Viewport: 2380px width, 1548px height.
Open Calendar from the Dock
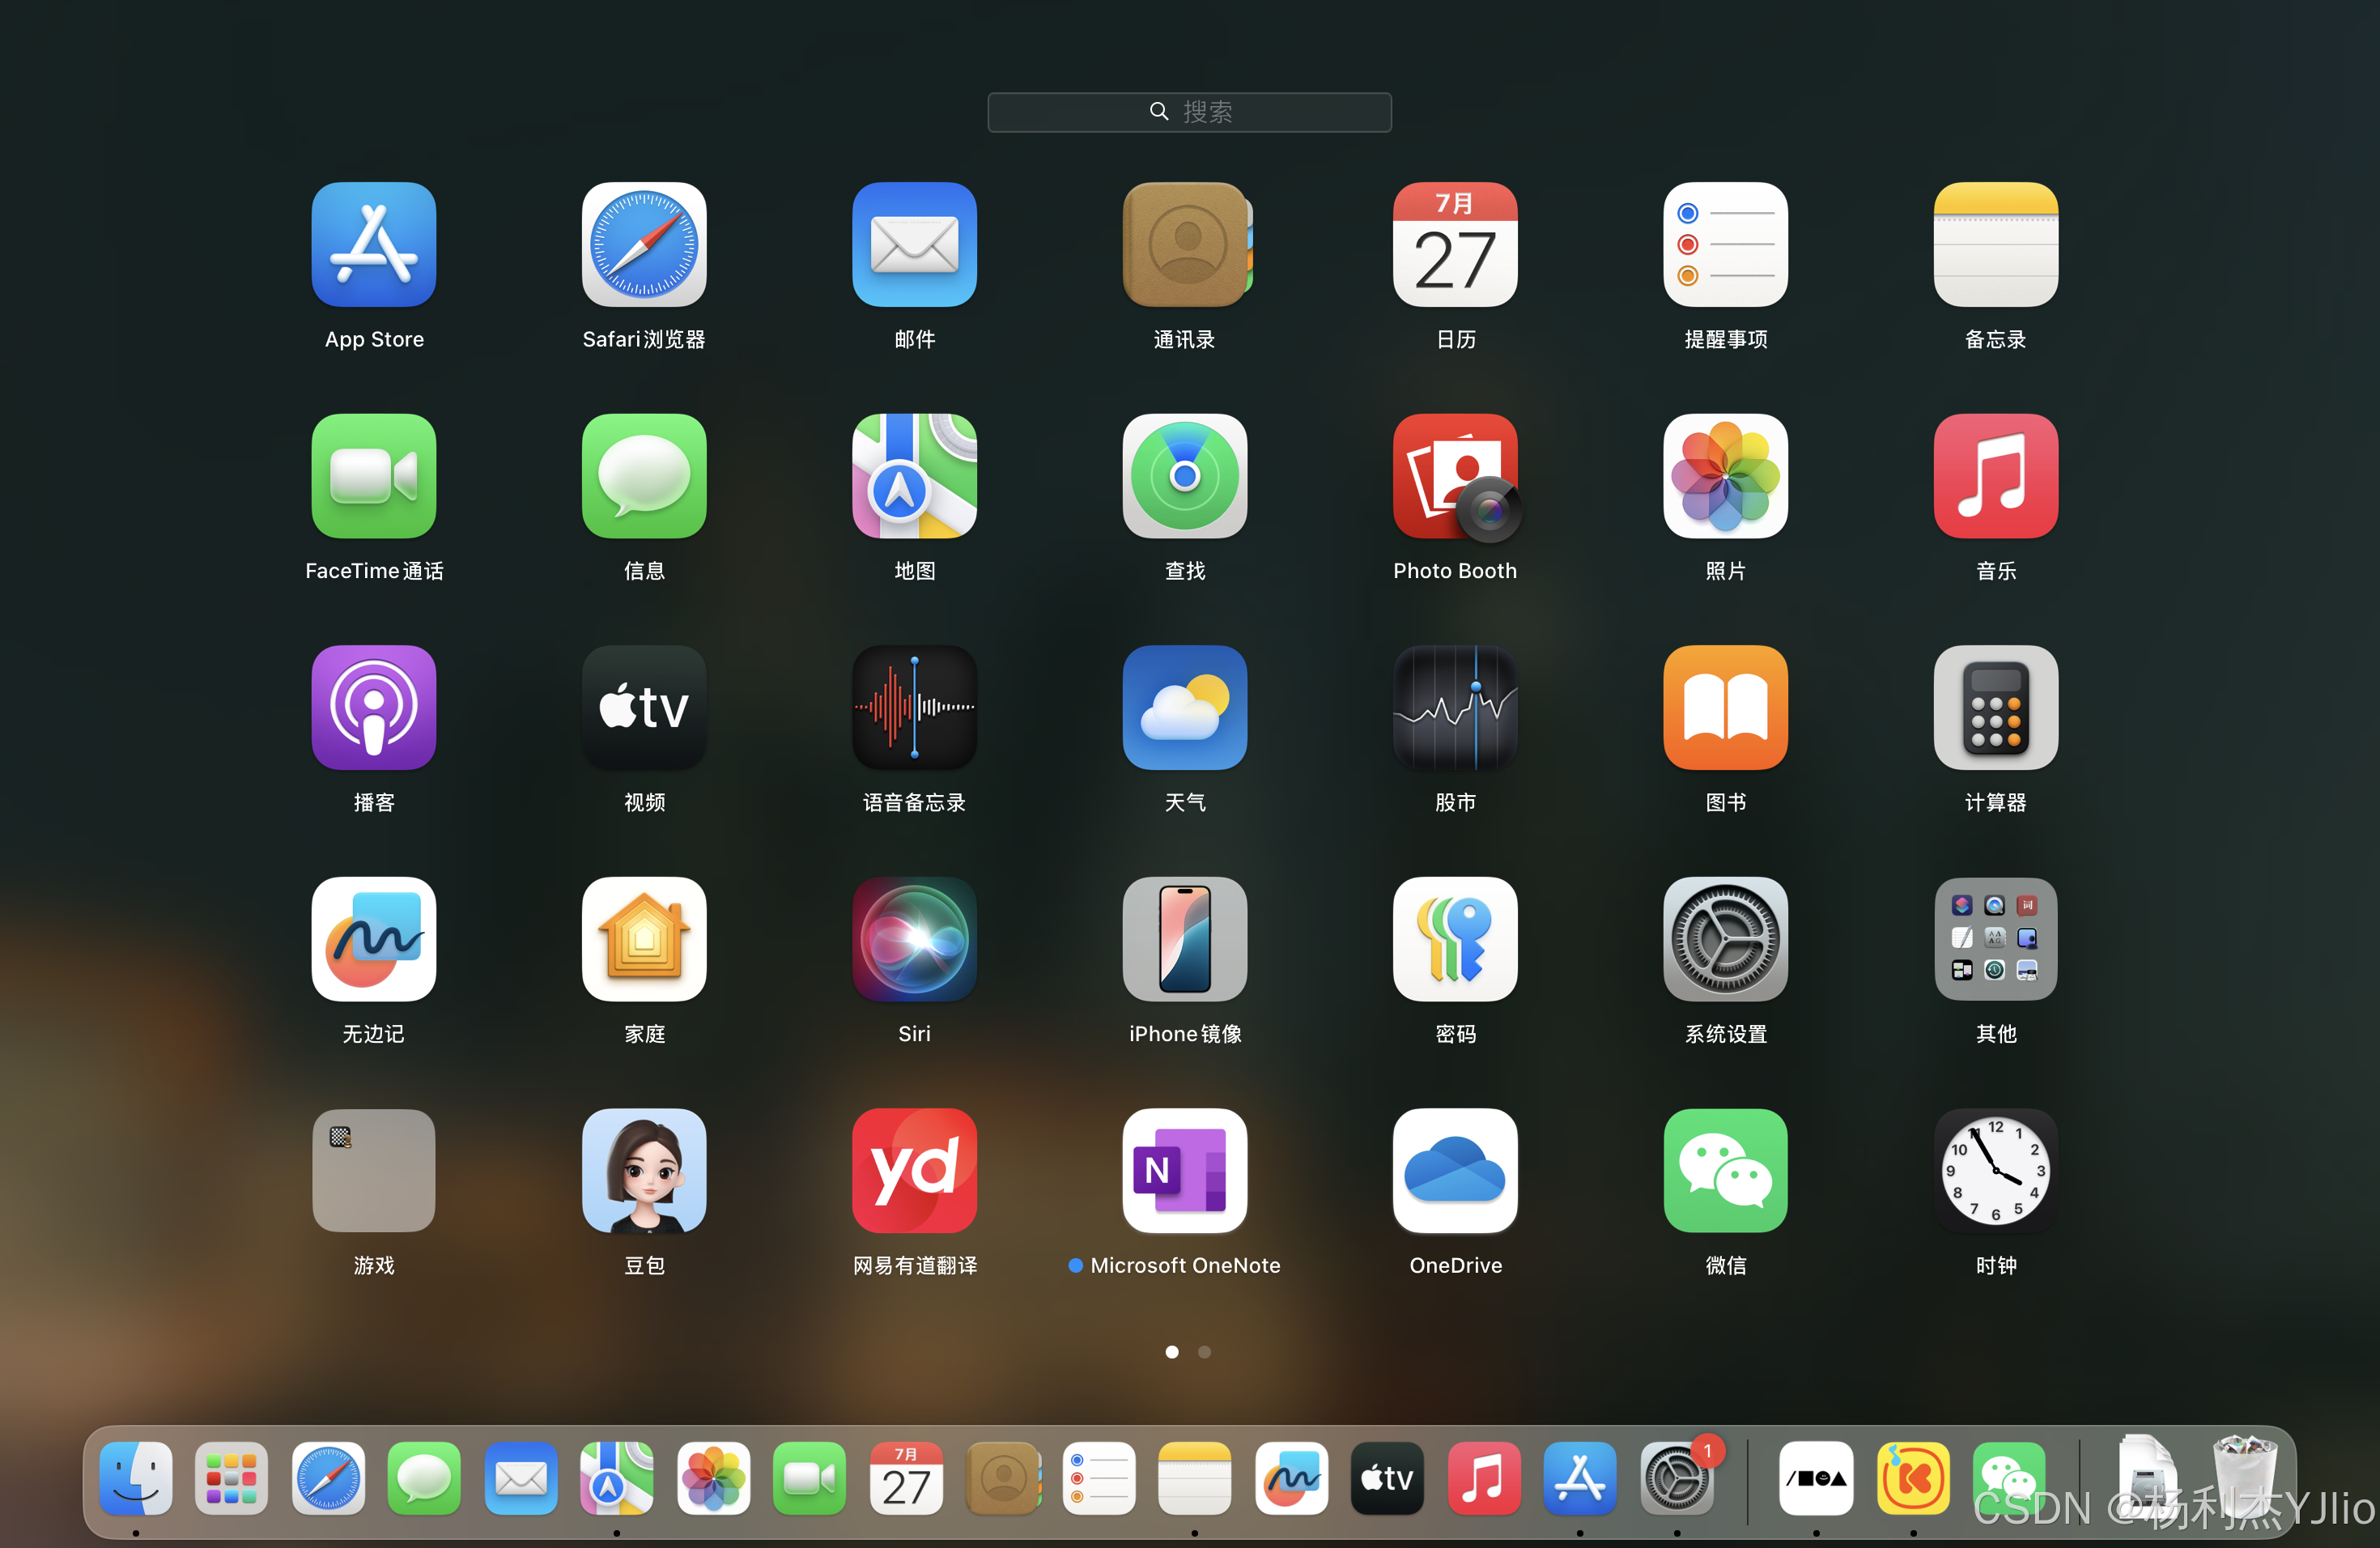(906, 1478)
